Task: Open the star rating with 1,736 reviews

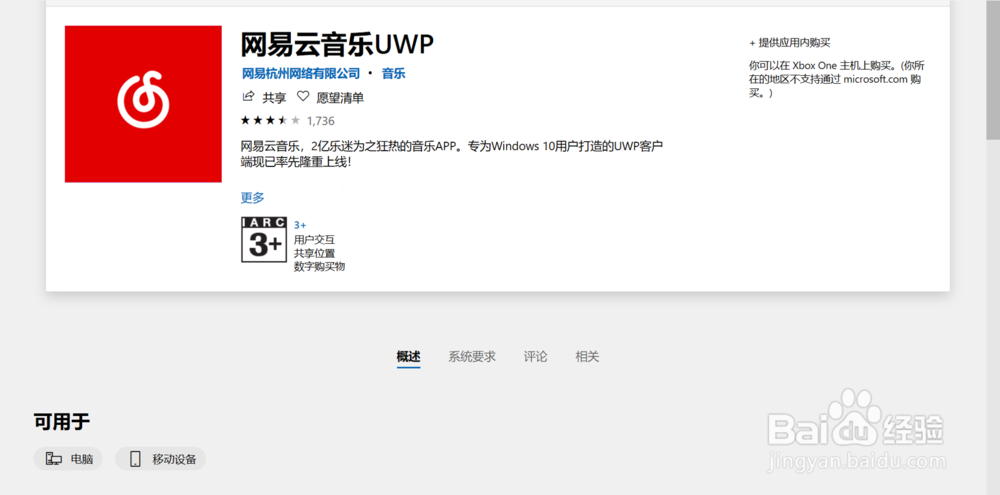Action: click(x=287, y=121)
